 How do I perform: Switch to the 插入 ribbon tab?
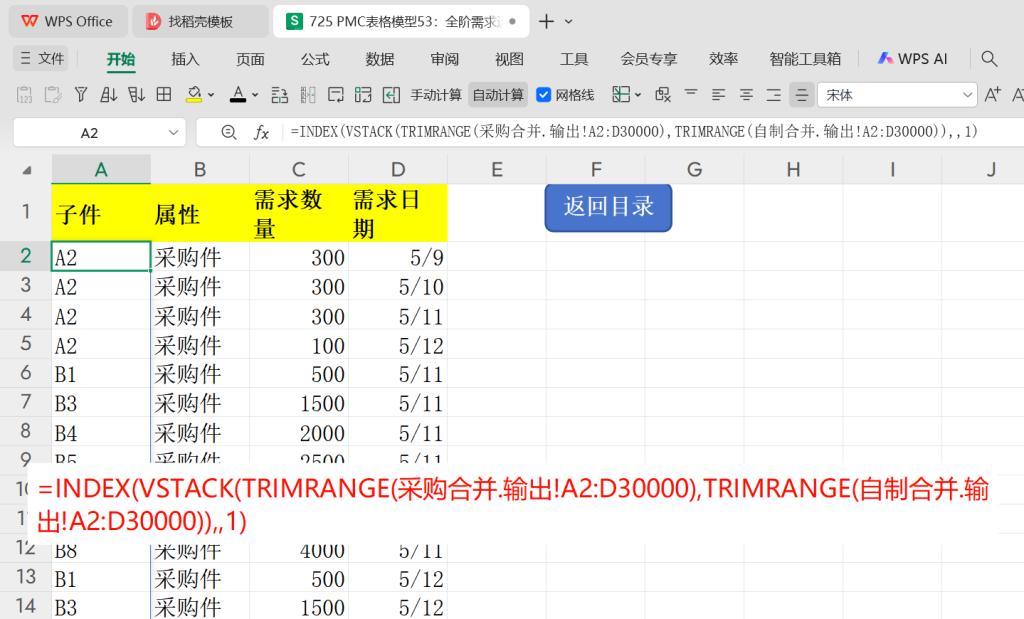click(x=185, y=59)
